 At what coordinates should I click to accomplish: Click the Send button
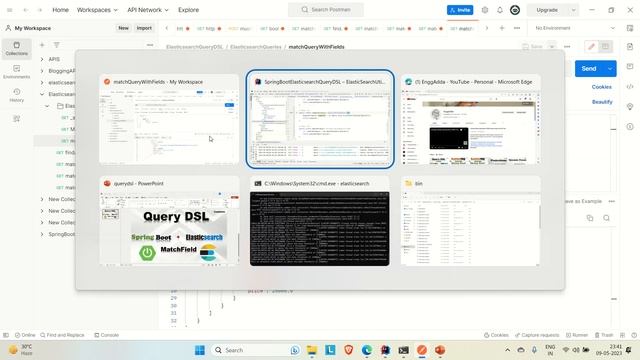pos(589,69)
